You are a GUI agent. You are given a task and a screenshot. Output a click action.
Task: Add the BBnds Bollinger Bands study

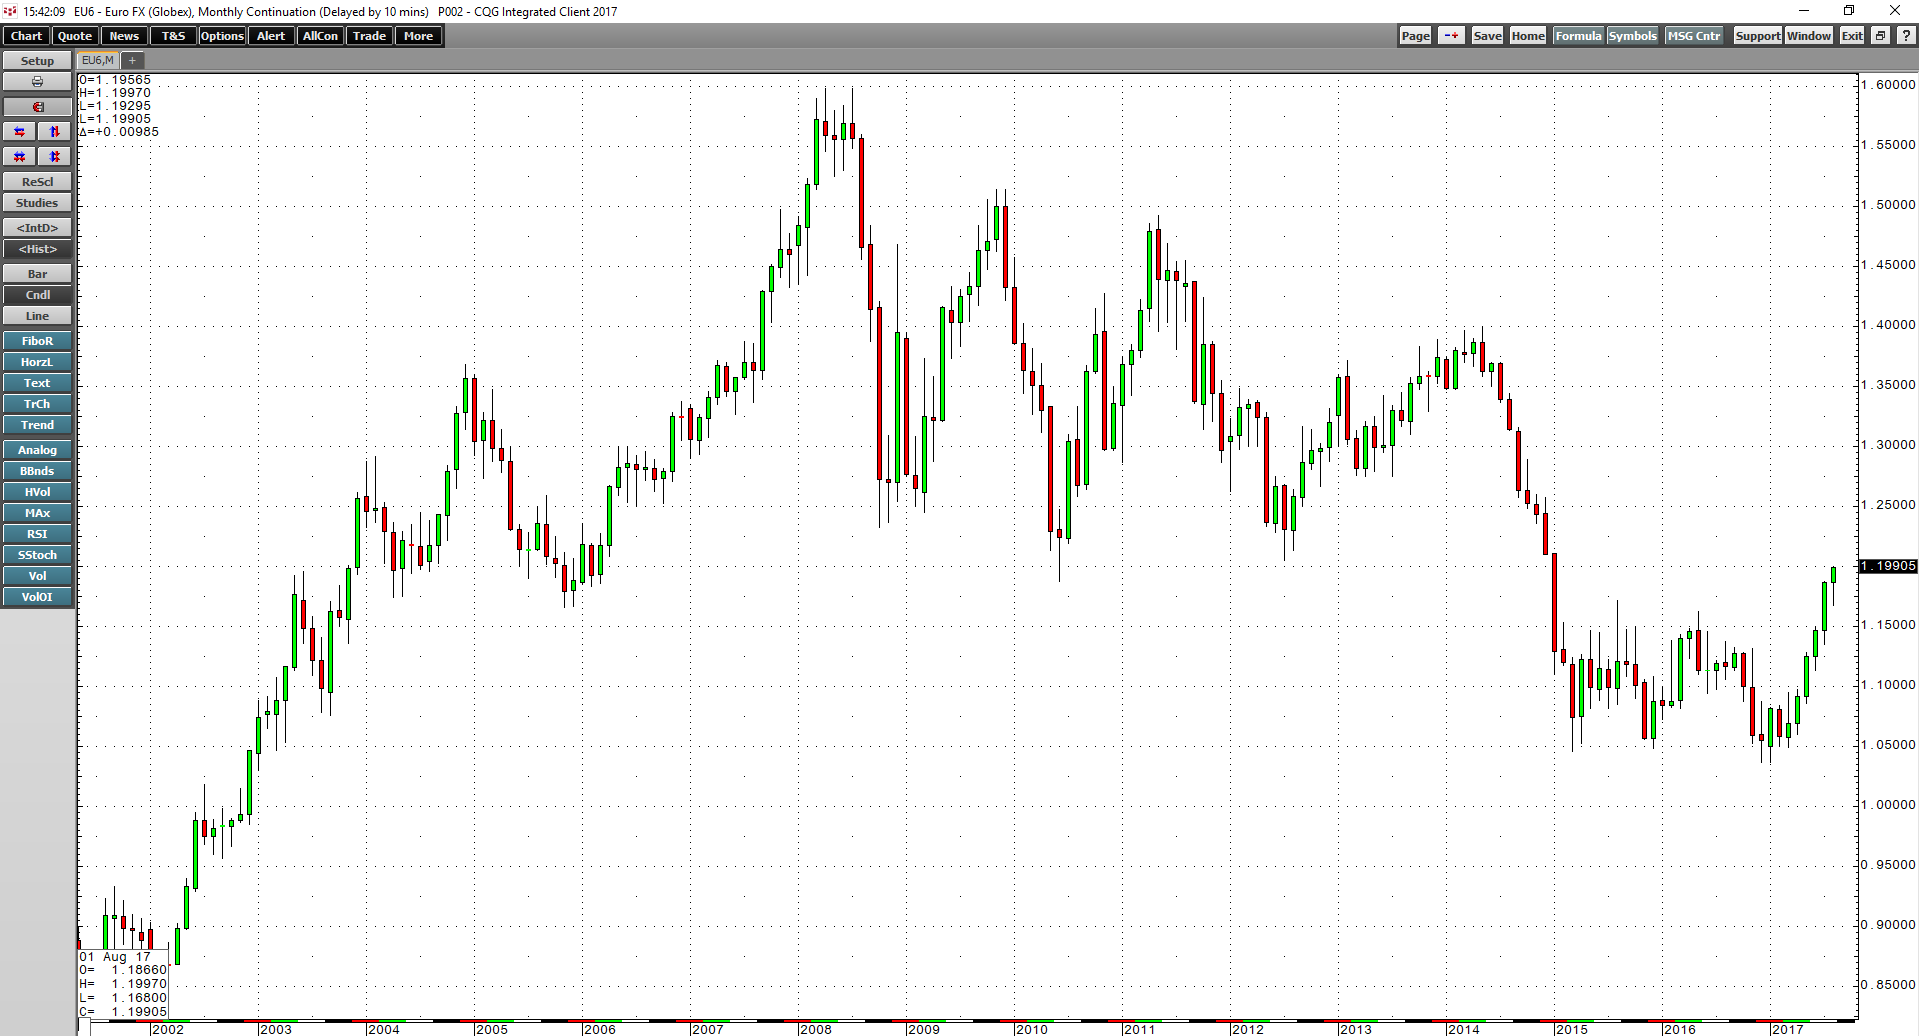coord(37,471)
